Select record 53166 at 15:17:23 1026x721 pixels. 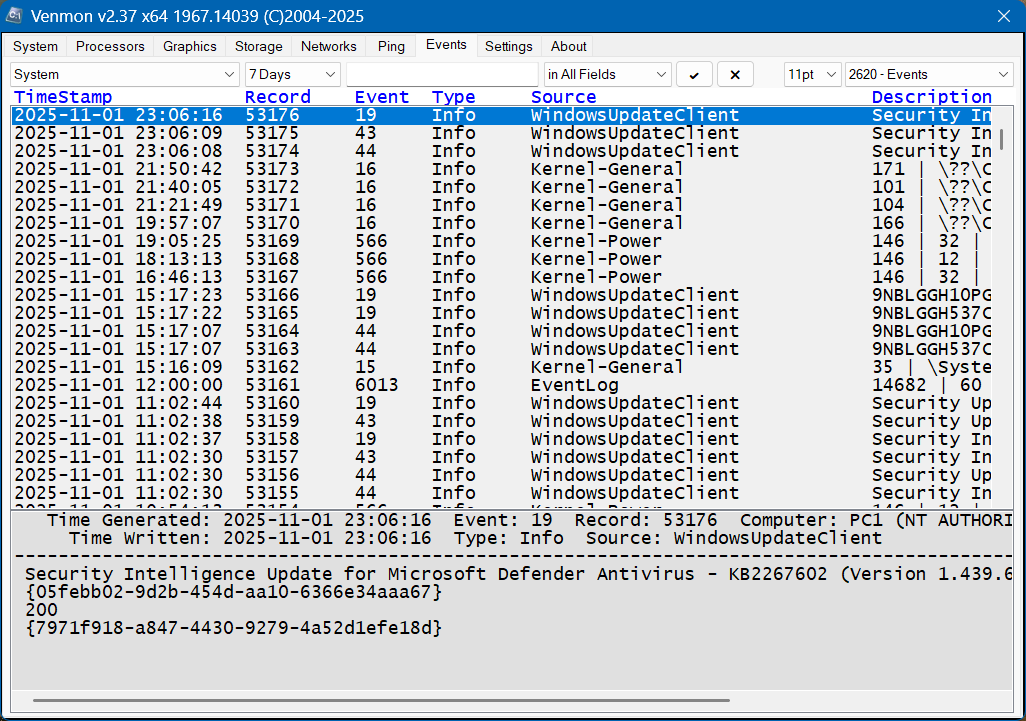pos(502,295)
